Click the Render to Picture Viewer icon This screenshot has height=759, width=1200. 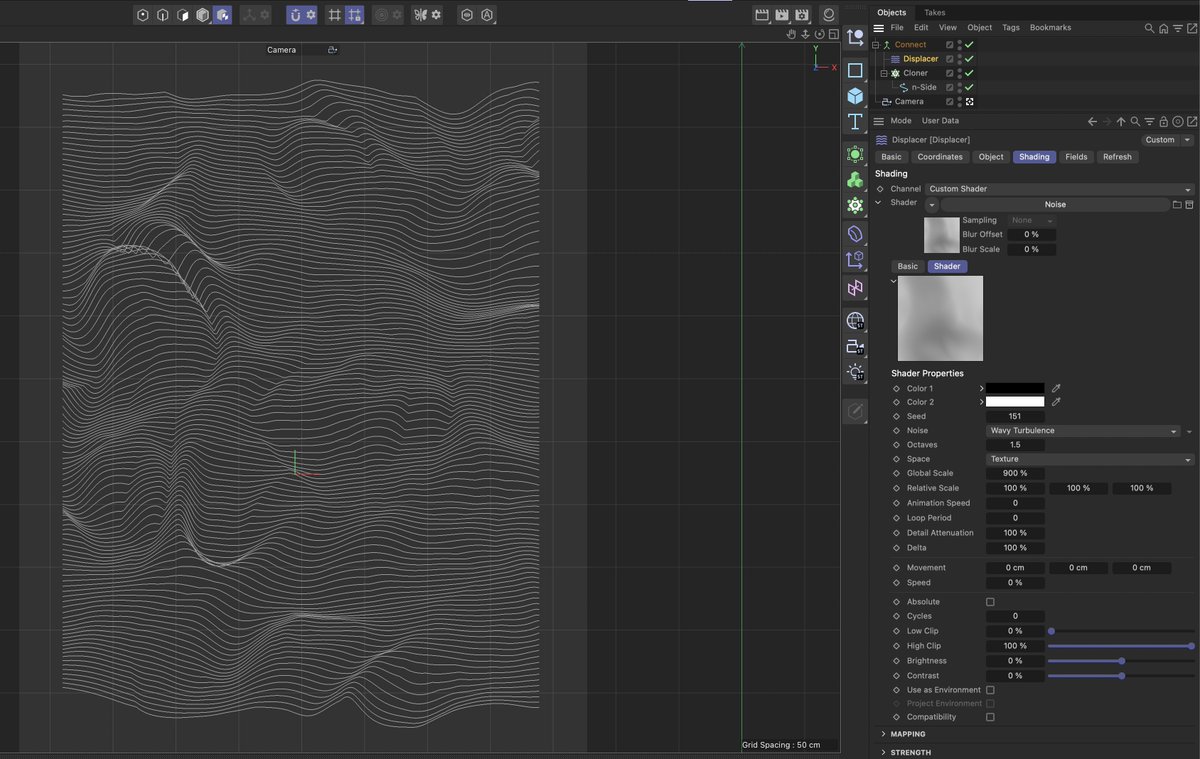tap(782, 15)
